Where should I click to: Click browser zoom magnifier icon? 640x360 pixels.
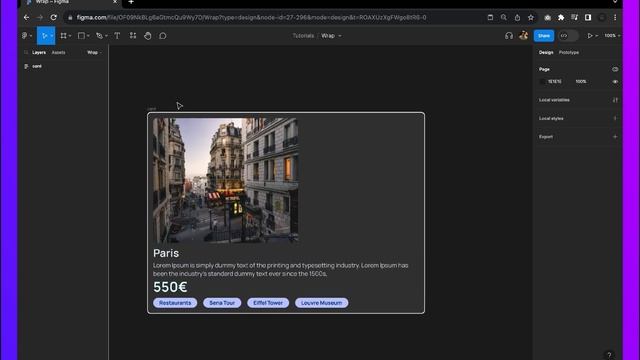[x=504, y=18]
